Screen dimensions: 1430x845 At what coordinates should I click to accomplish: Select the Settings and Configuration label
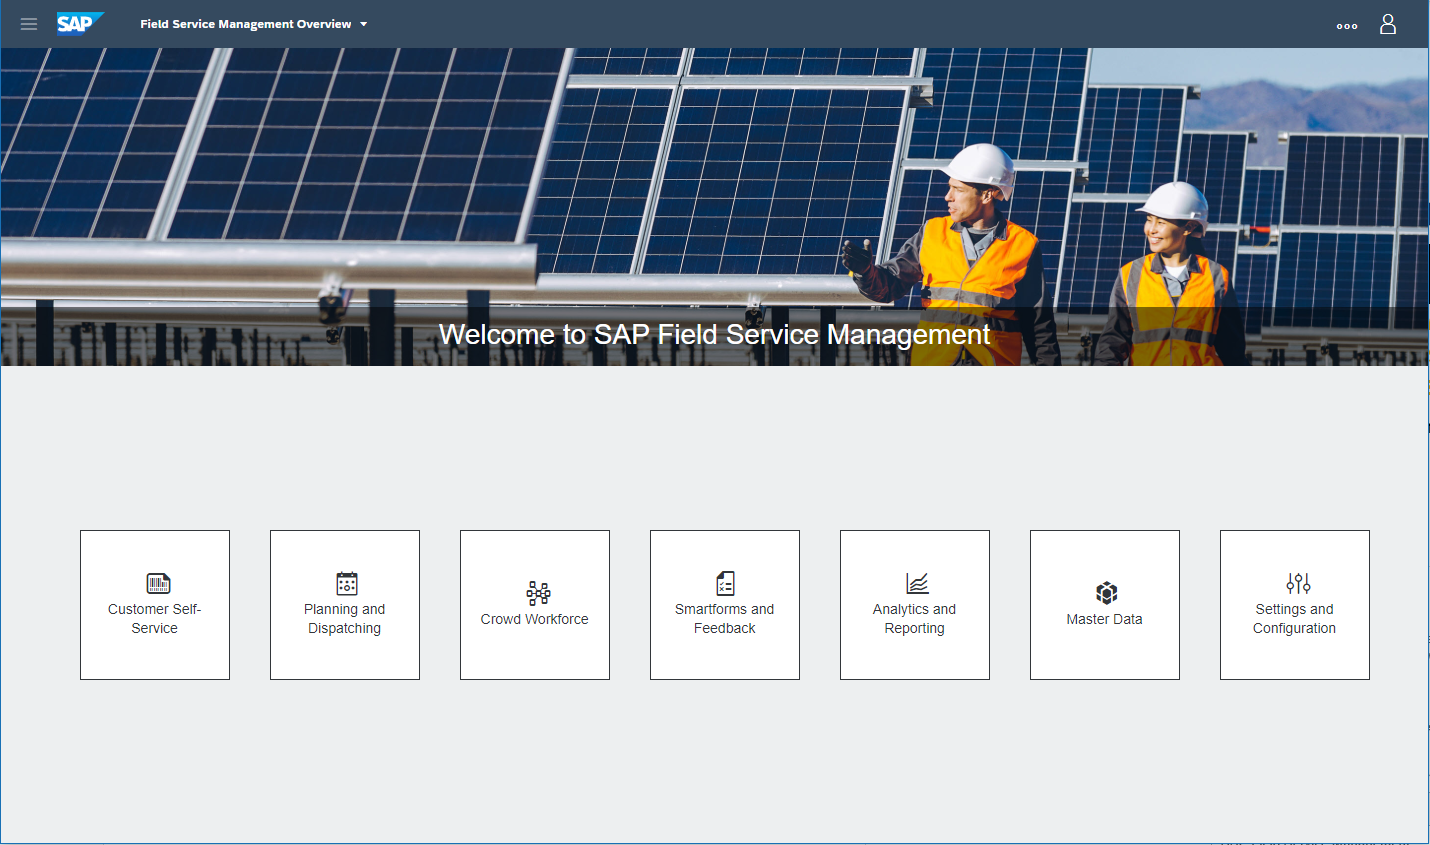1295,619
